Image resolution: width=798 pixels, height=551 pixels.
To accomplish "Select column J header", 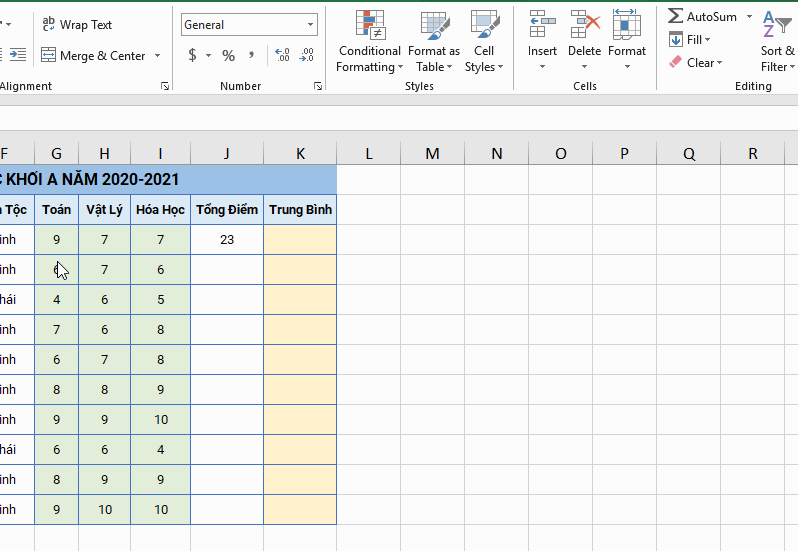I will pyautogui.click(x=227, y=153).
